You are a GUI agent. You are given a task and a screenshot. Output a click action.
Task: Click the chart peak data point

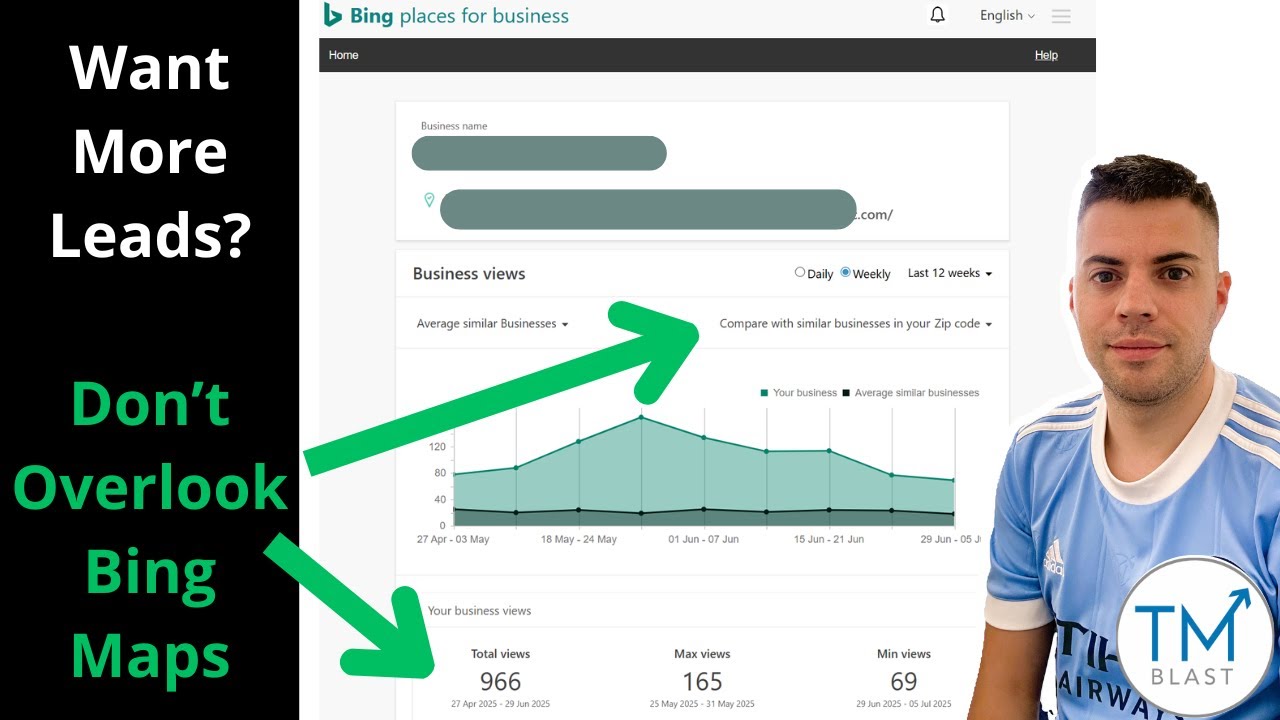tap(641, 417)
